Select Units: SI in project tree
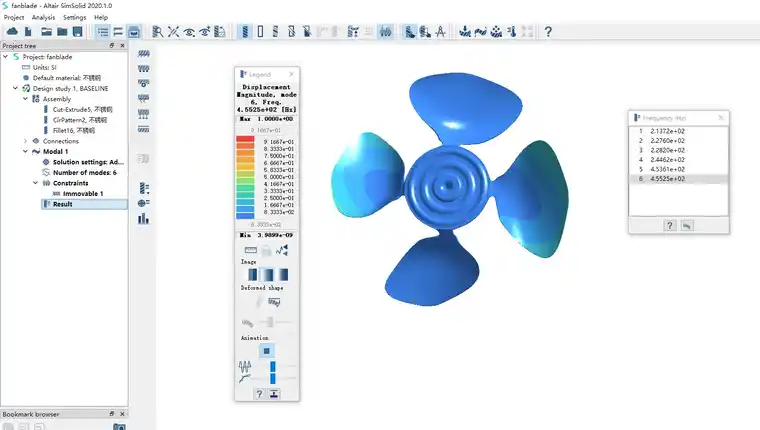The height and width of the screenshot is (430, 760). (x=45, y=67)
